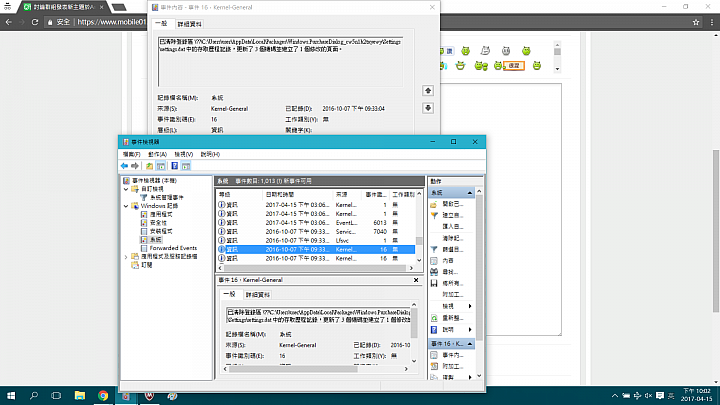Open 說明(H) menu in Event Viewer

pos(210,154)
